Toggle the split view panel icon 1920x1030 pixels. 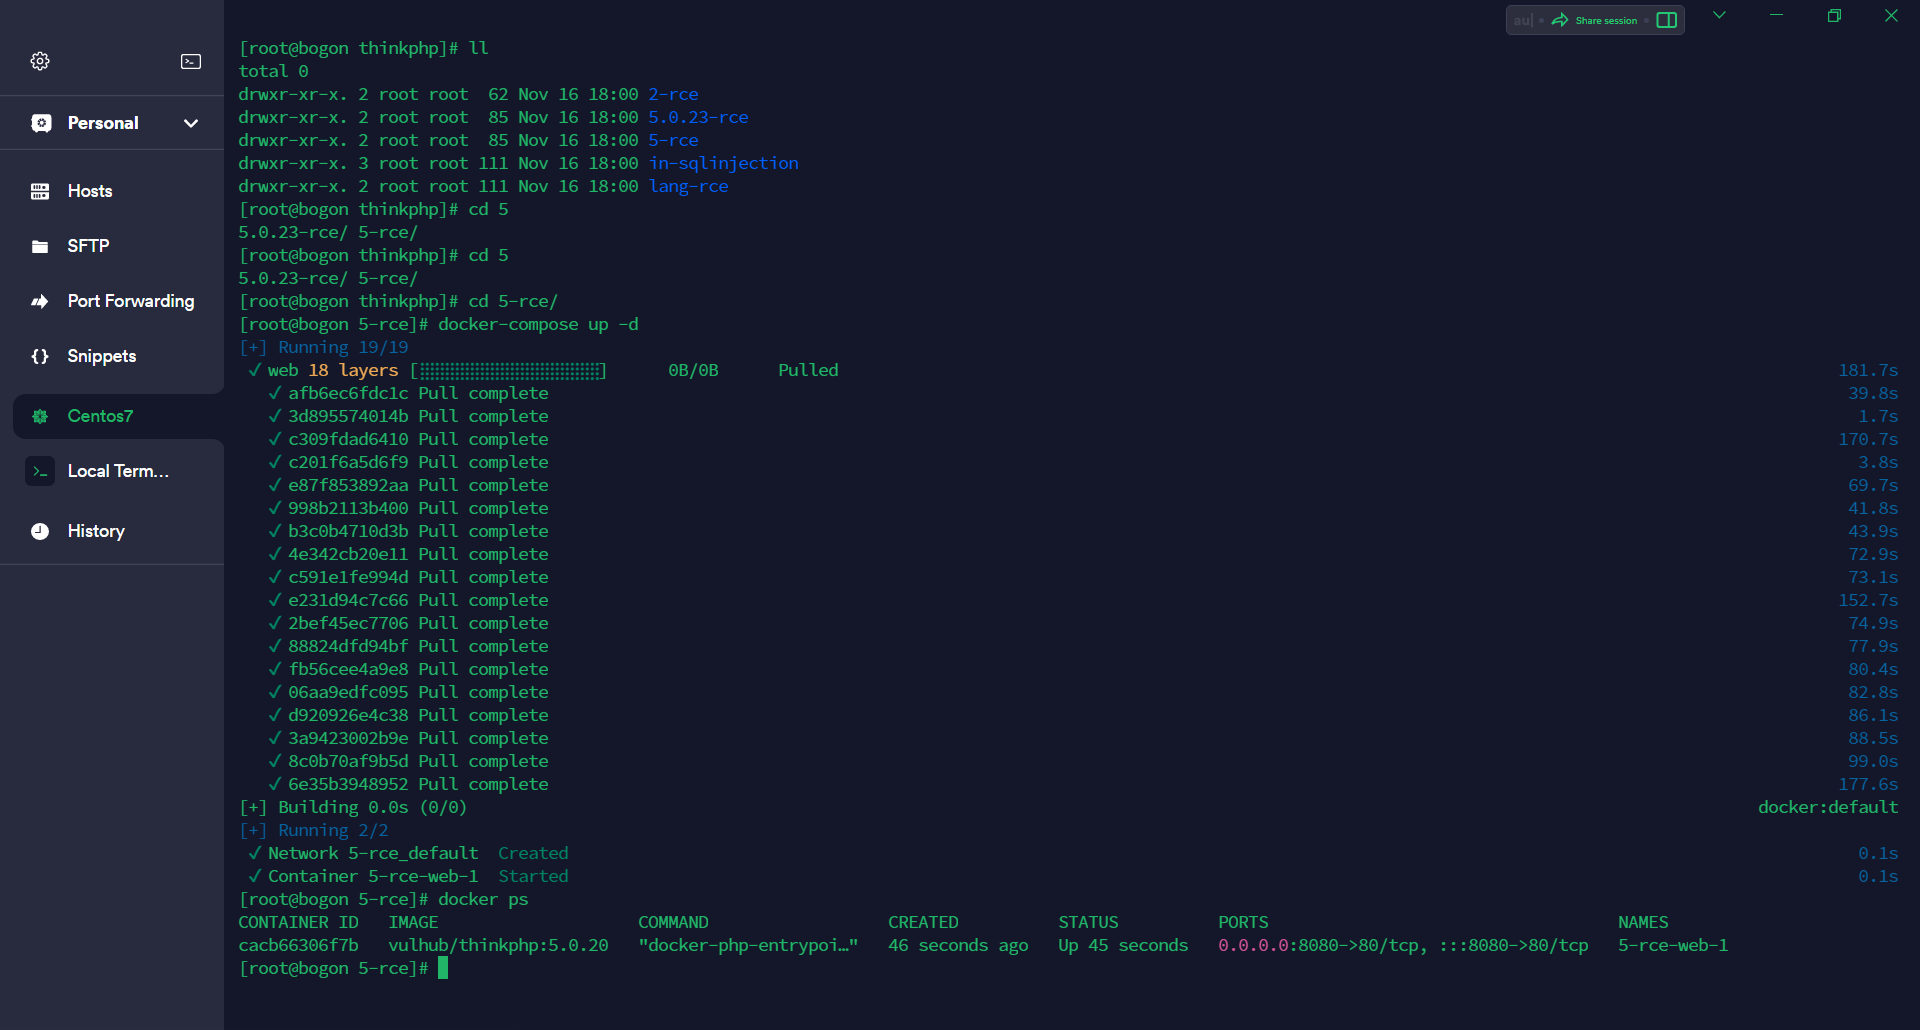1667,20
